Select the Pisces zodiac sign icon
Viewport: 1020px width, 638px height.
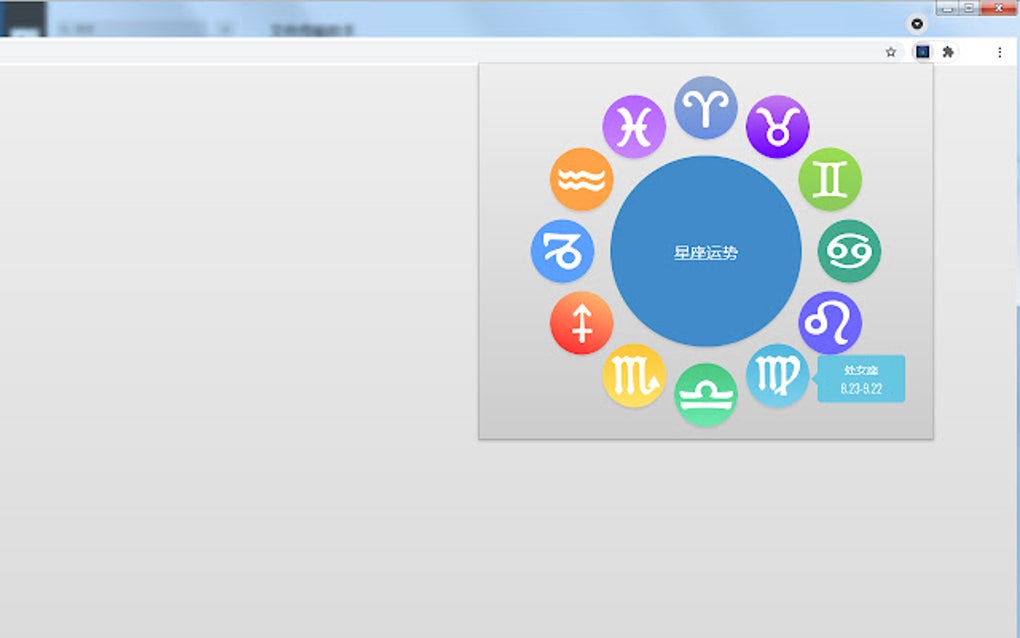(635, 124)
